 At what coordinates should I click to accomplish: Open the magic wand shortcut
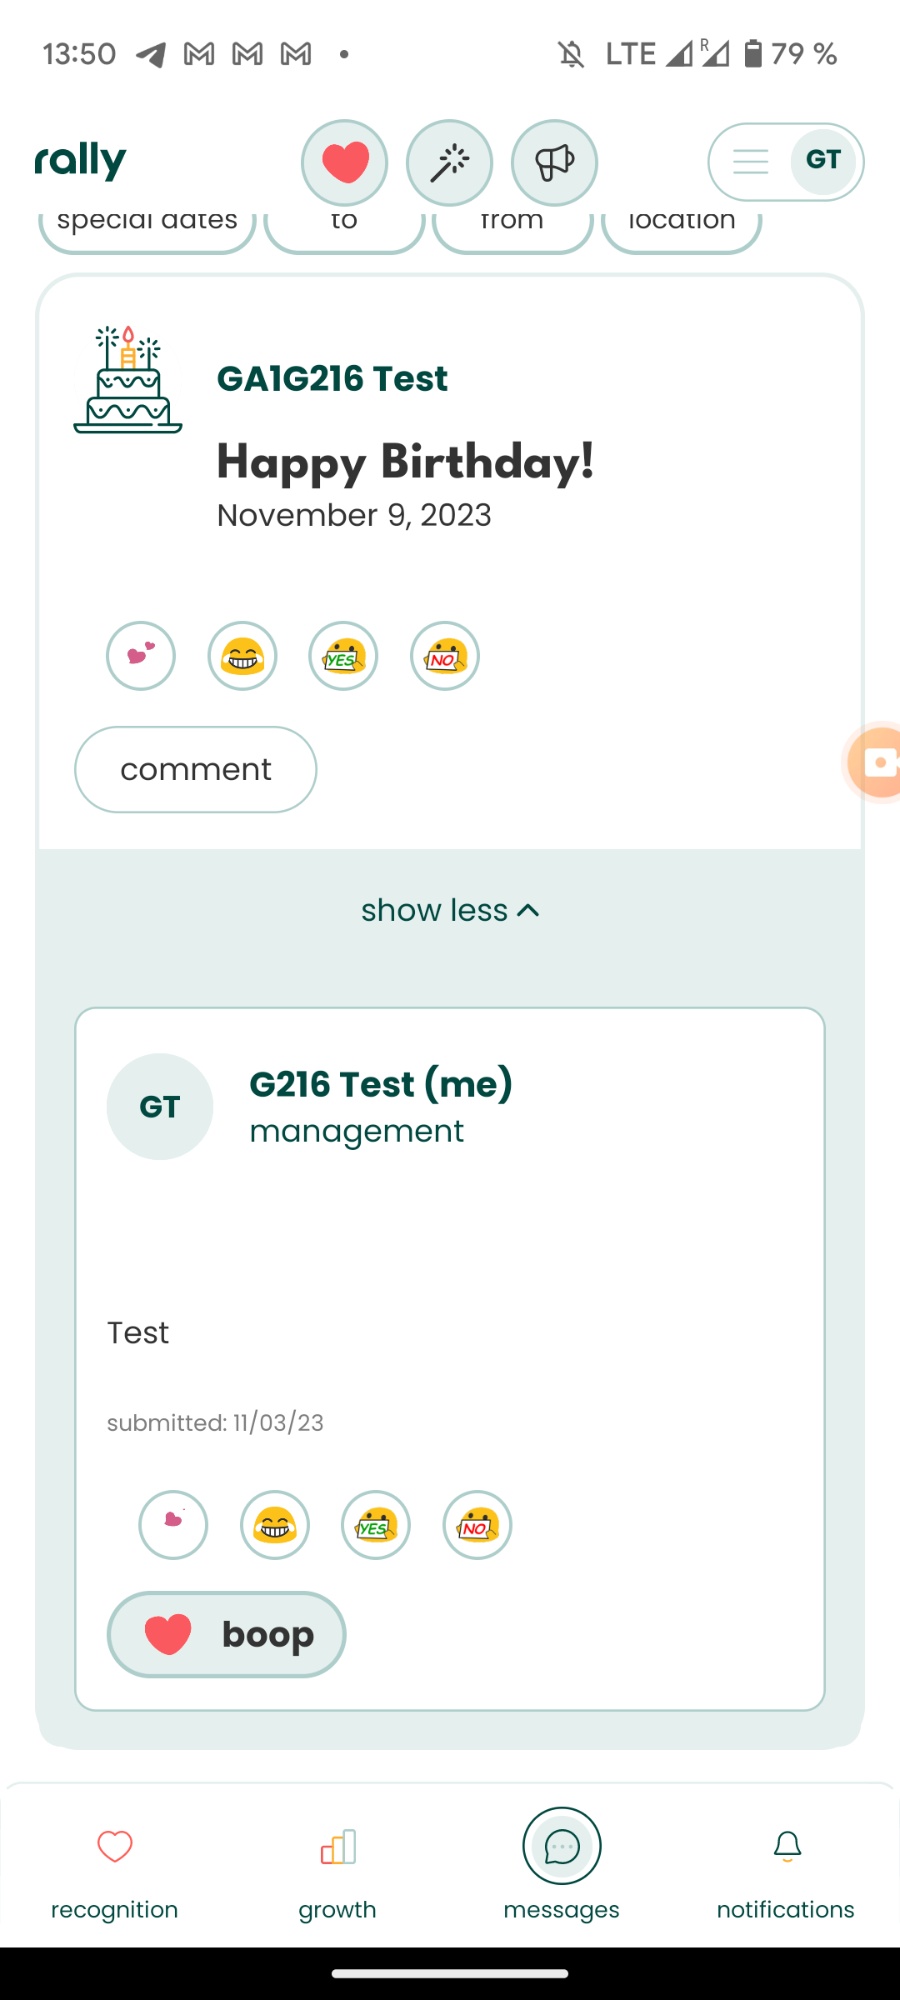[450, 162]
